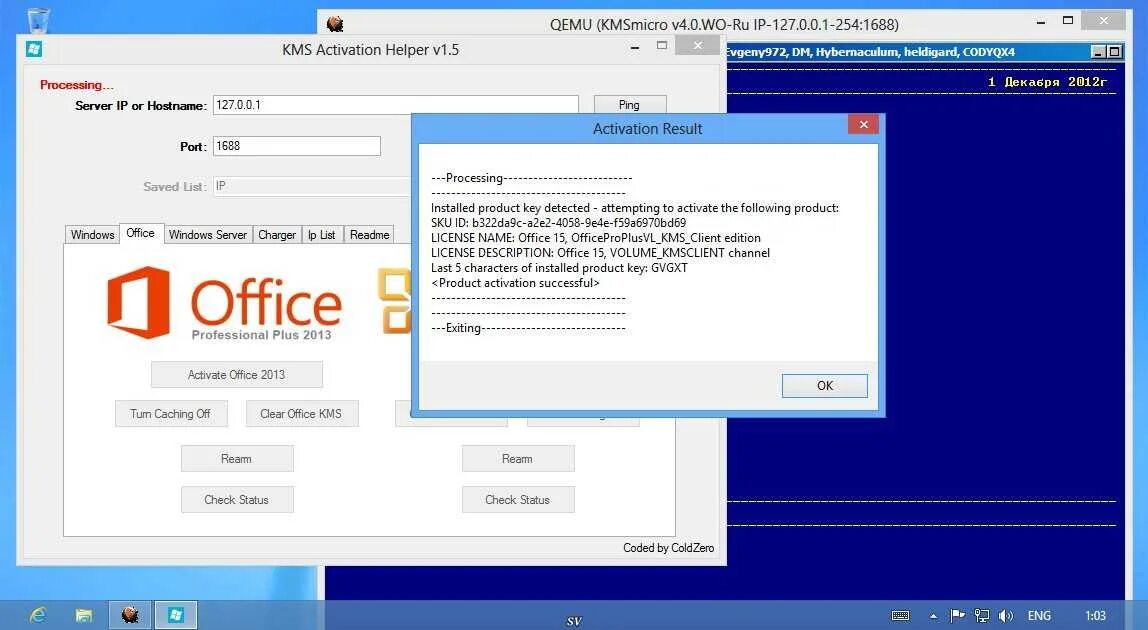Open the volume speaker icon

(x=1006, y=615)
